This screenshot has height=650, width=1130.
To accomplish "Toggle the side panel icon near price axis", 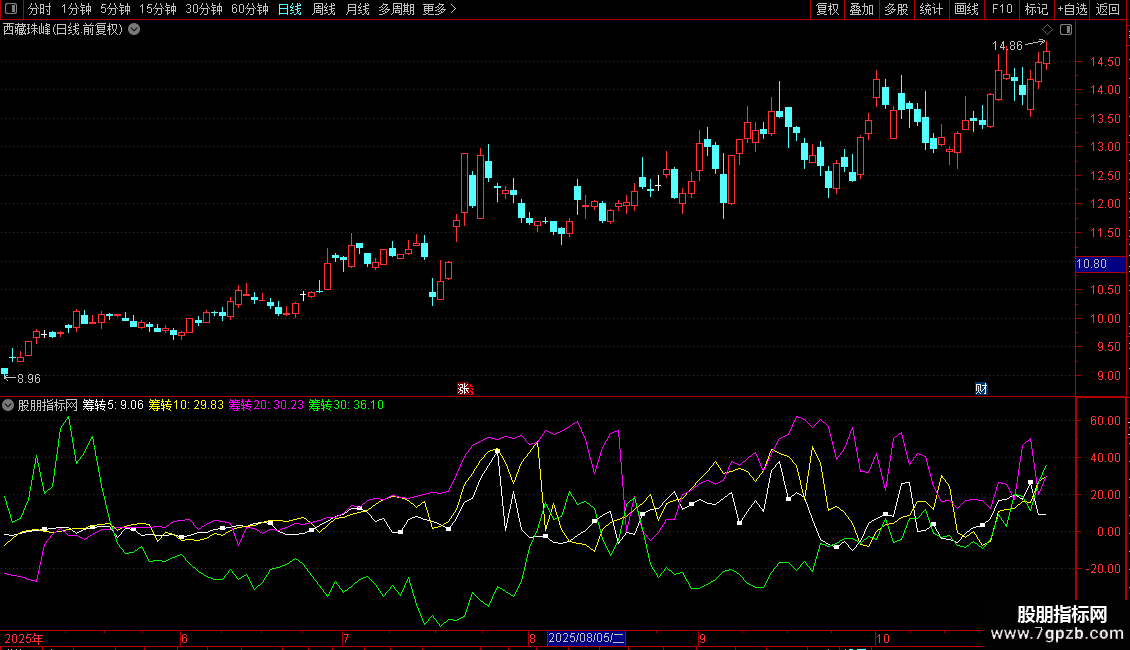I will (1066, 30).
